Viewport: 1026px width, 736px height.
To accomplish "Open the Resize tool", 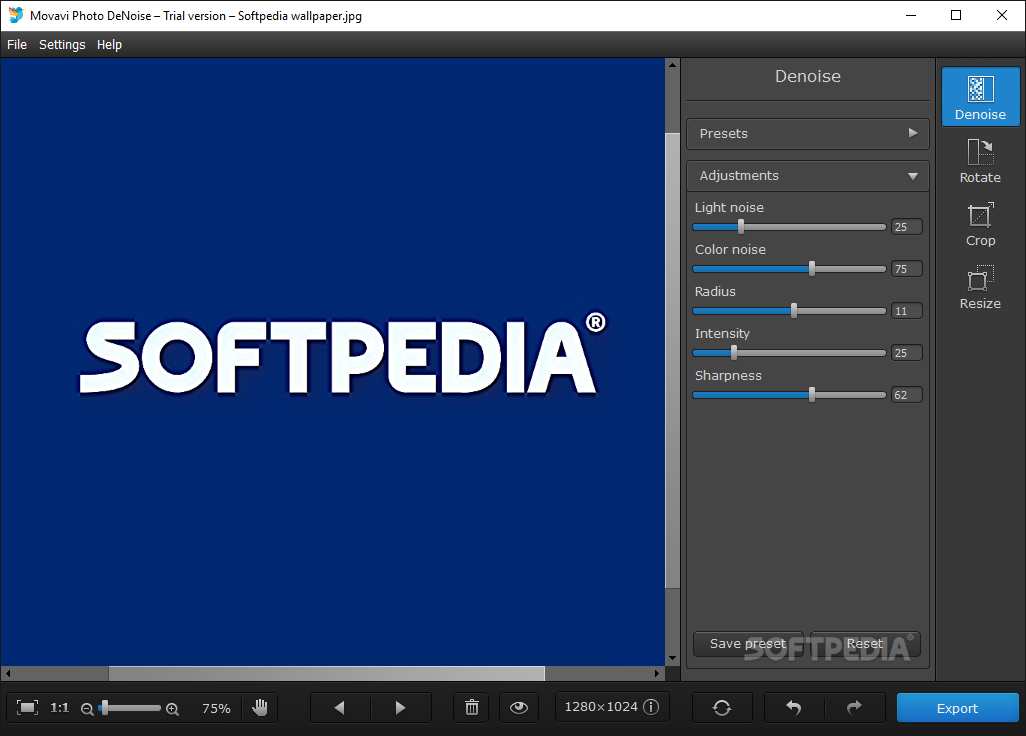I will tap(980, 287).
